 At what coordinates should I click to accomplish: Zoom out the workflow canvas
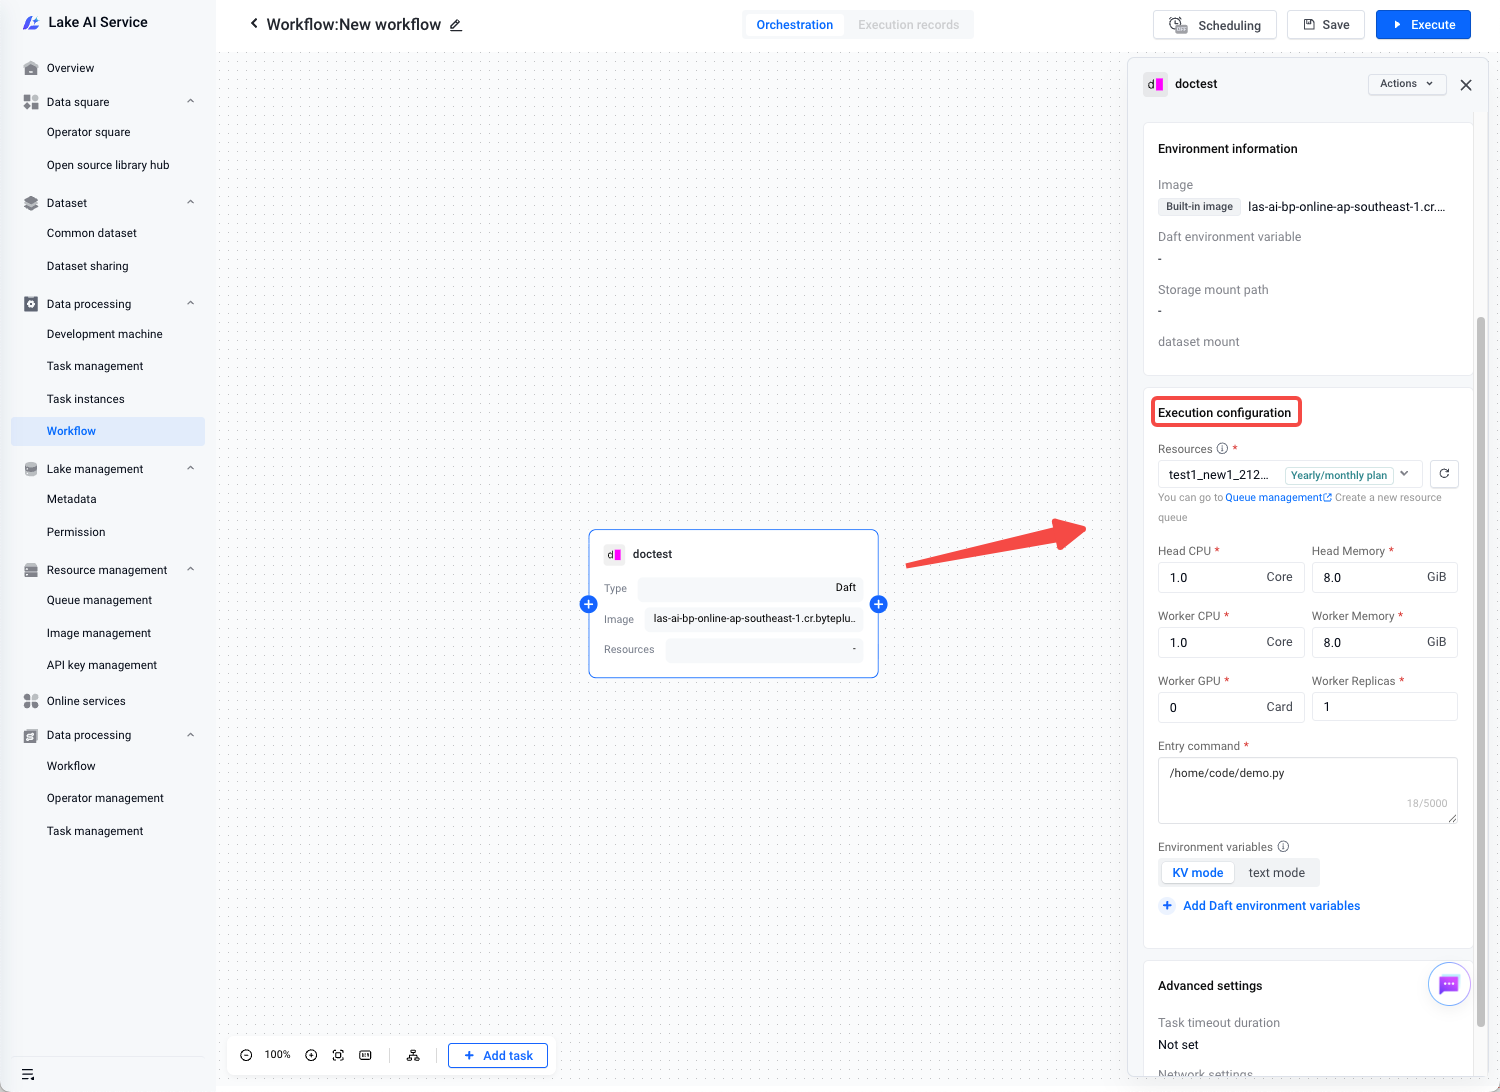[246, 1055]
